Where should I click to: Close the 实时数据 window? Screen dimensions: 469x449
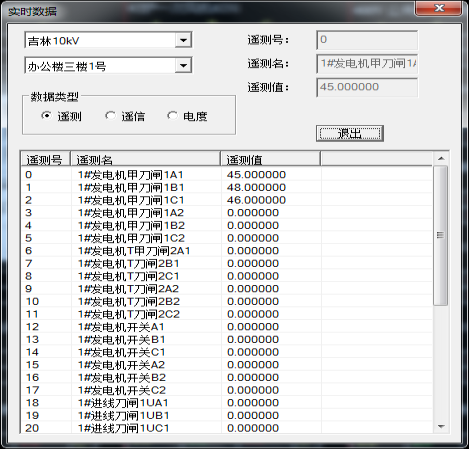point(439,8)
